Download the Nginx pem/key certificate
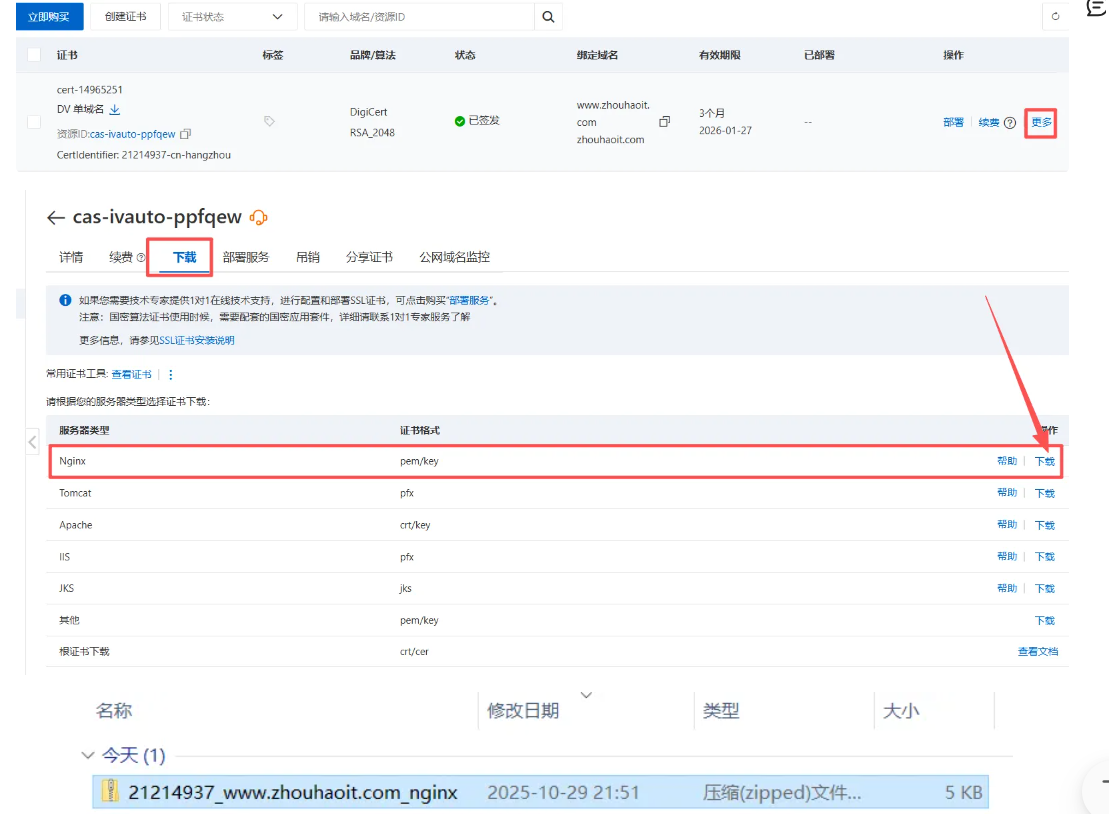 tap(1044, 462)
